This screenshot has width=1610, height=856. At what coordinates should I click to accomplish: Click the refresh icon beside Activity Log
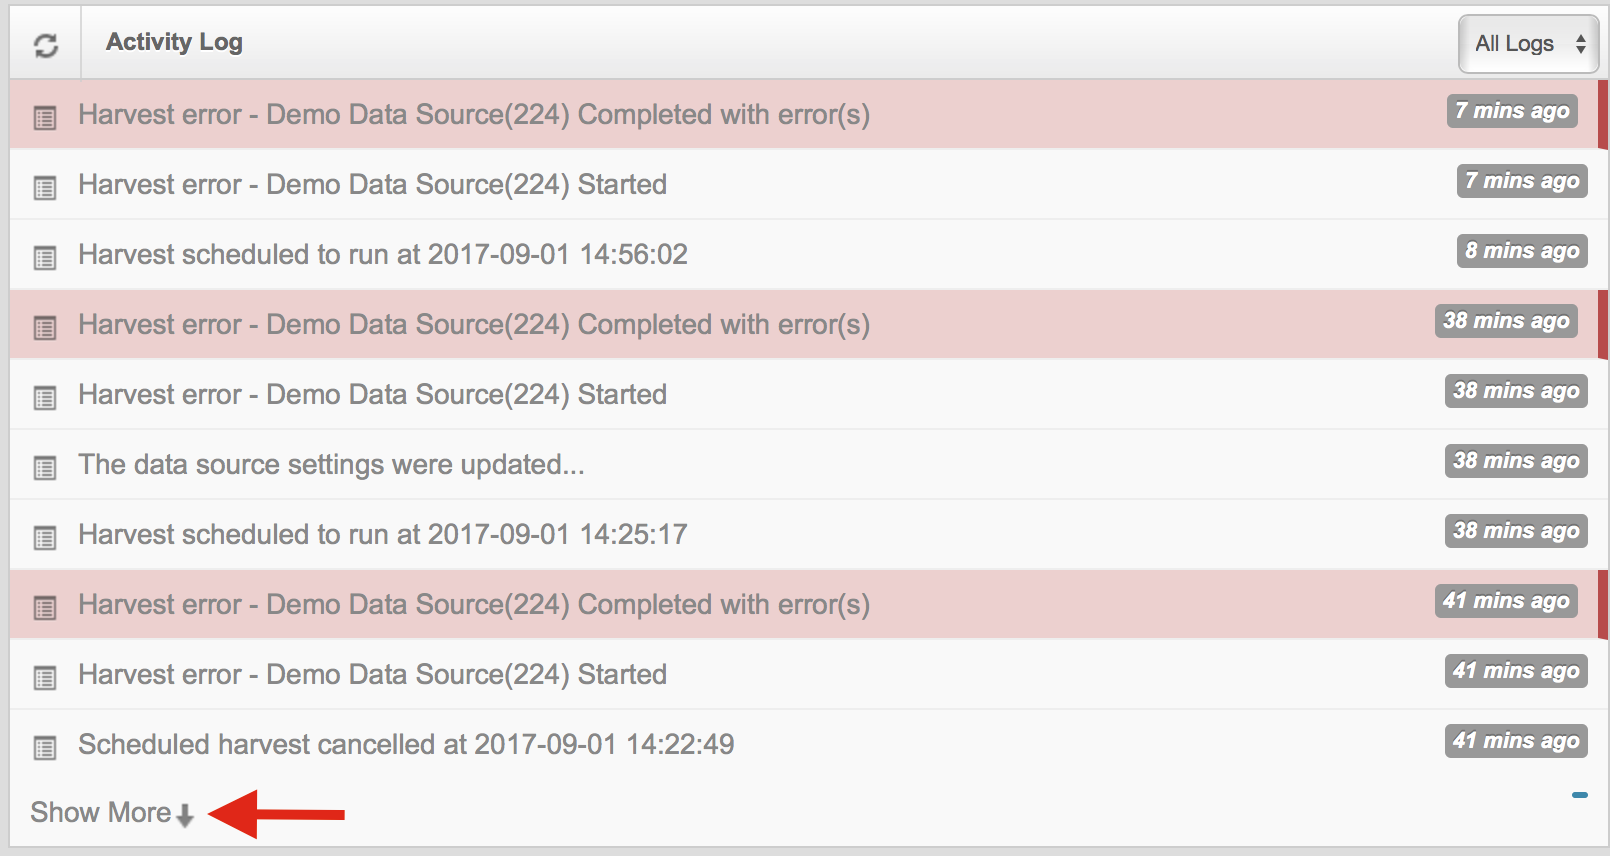(x=46, y=45)
